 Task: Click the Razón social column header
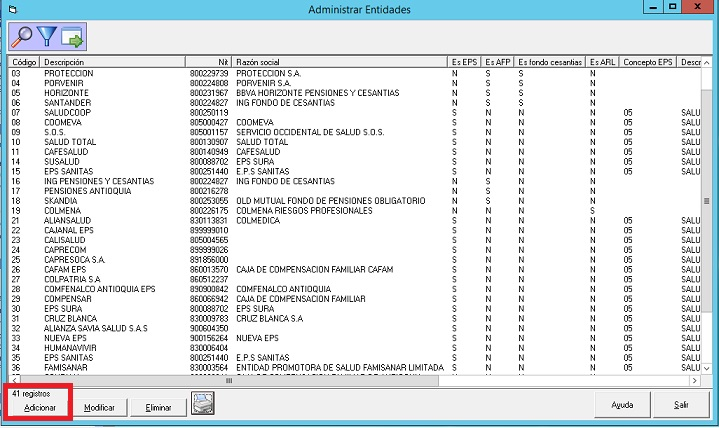coord(260,62)
